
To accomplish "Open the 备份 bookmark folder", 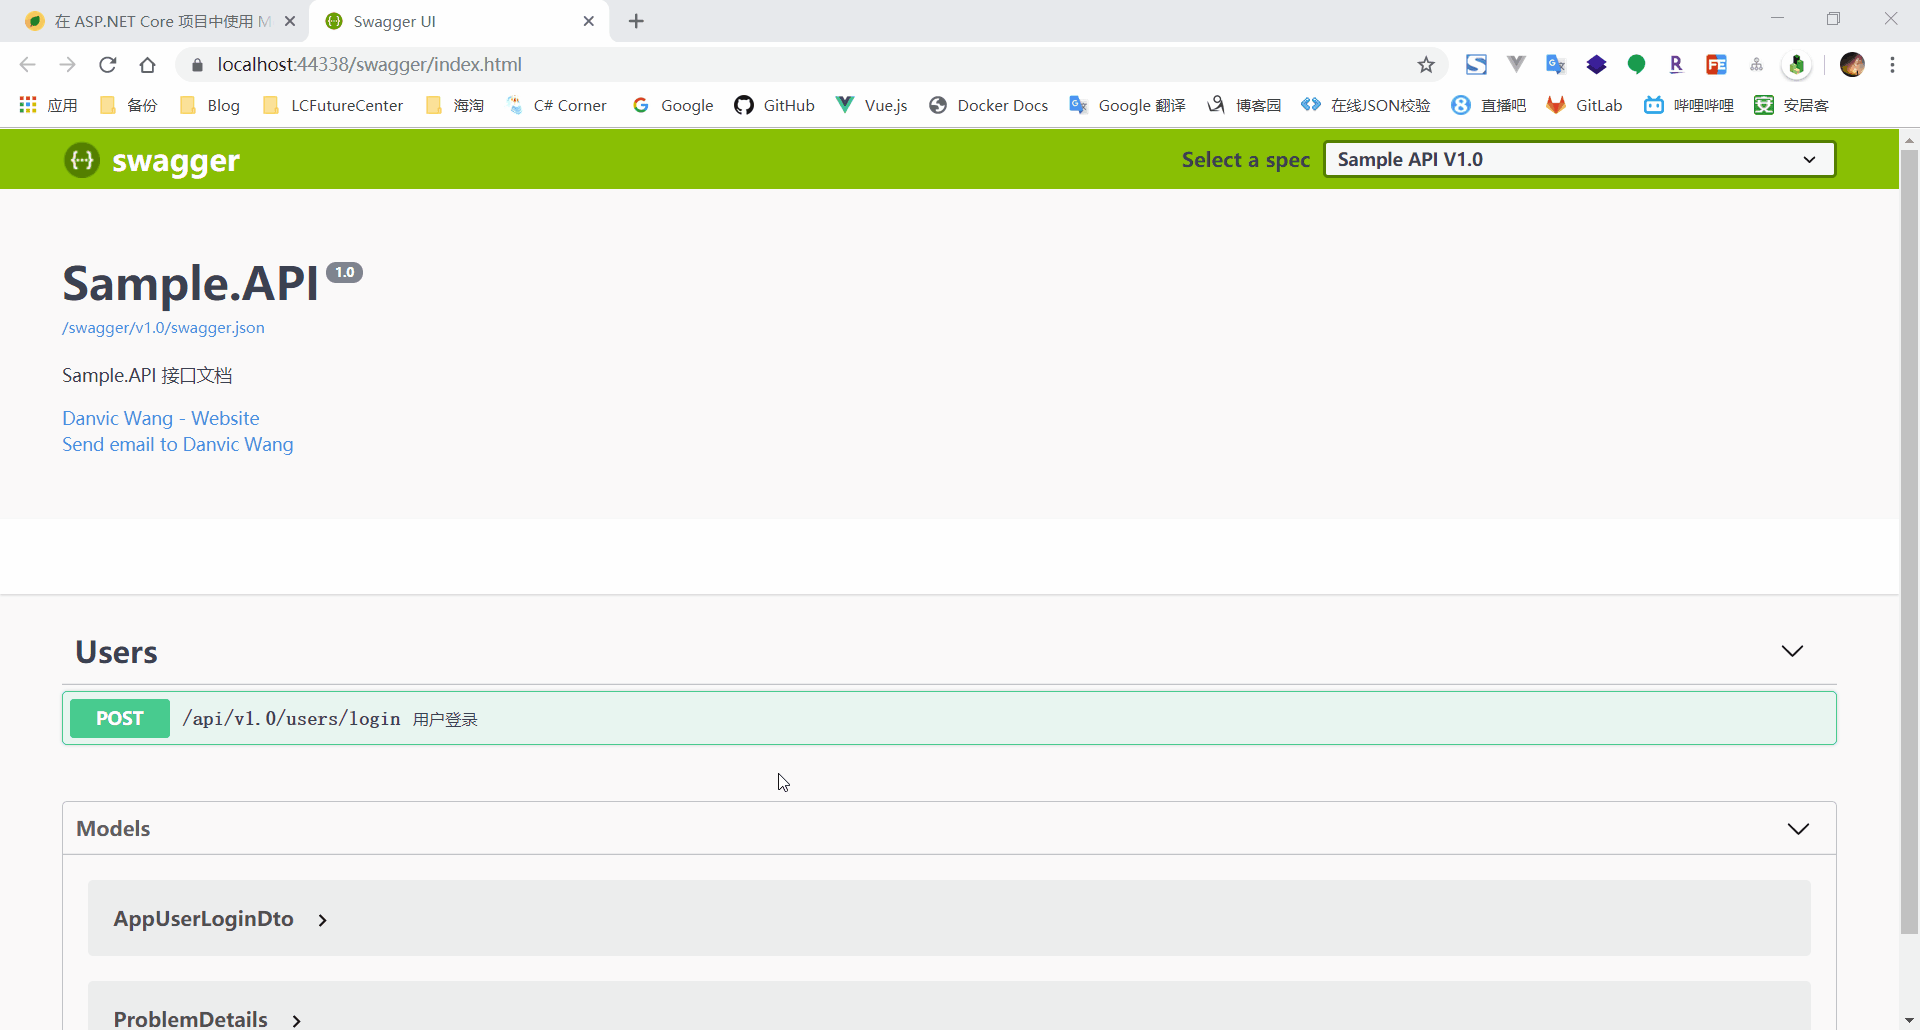I will point(129,105).
